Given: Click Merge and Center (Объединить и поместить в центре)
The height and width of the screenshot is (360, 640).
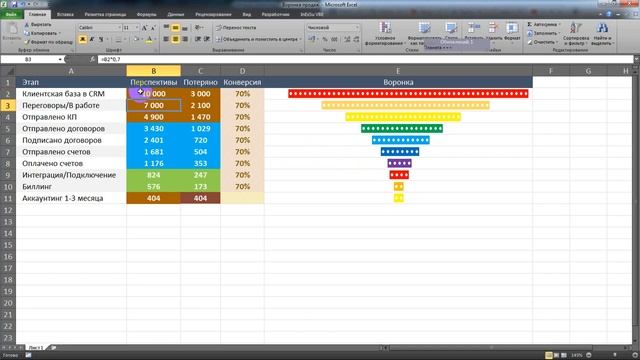Looking at the screenshot, I should pyautogui.click(x=259, y=39).
